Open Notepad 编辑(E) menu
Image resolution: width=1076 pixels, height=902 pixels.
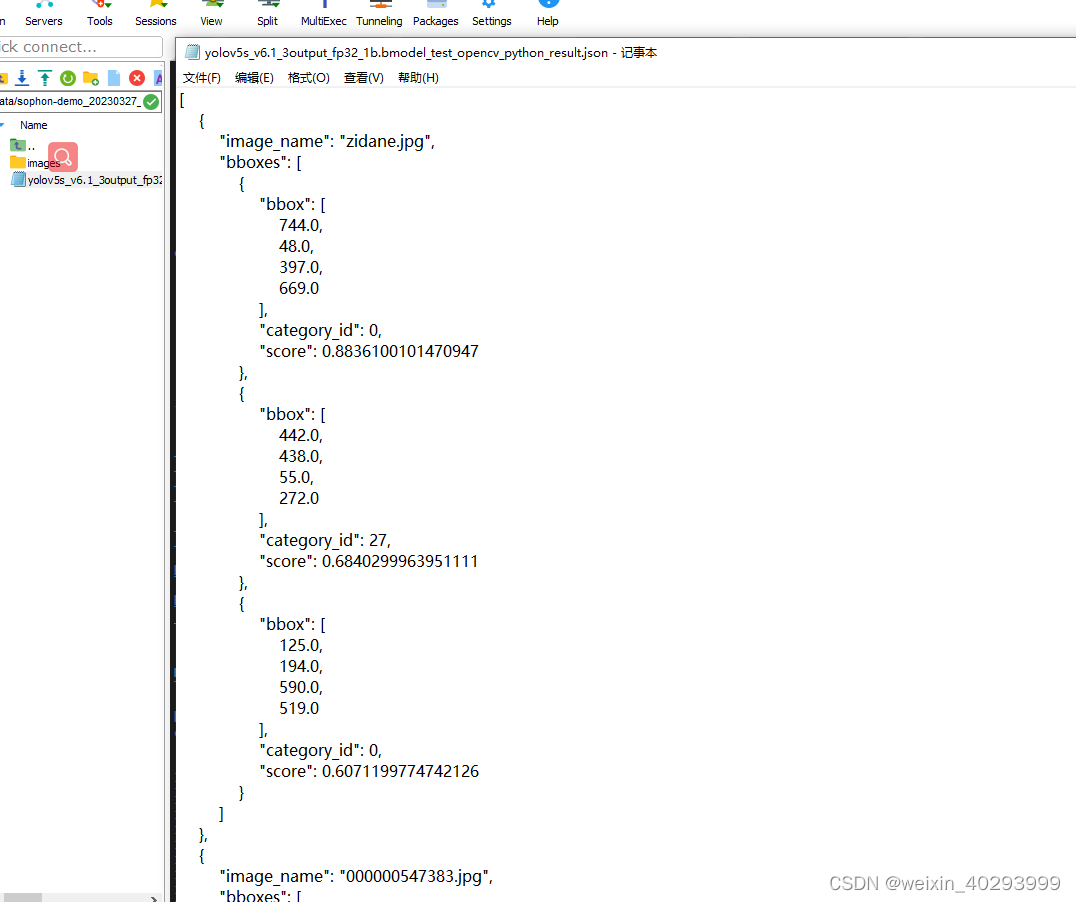(x=254, y=78)
